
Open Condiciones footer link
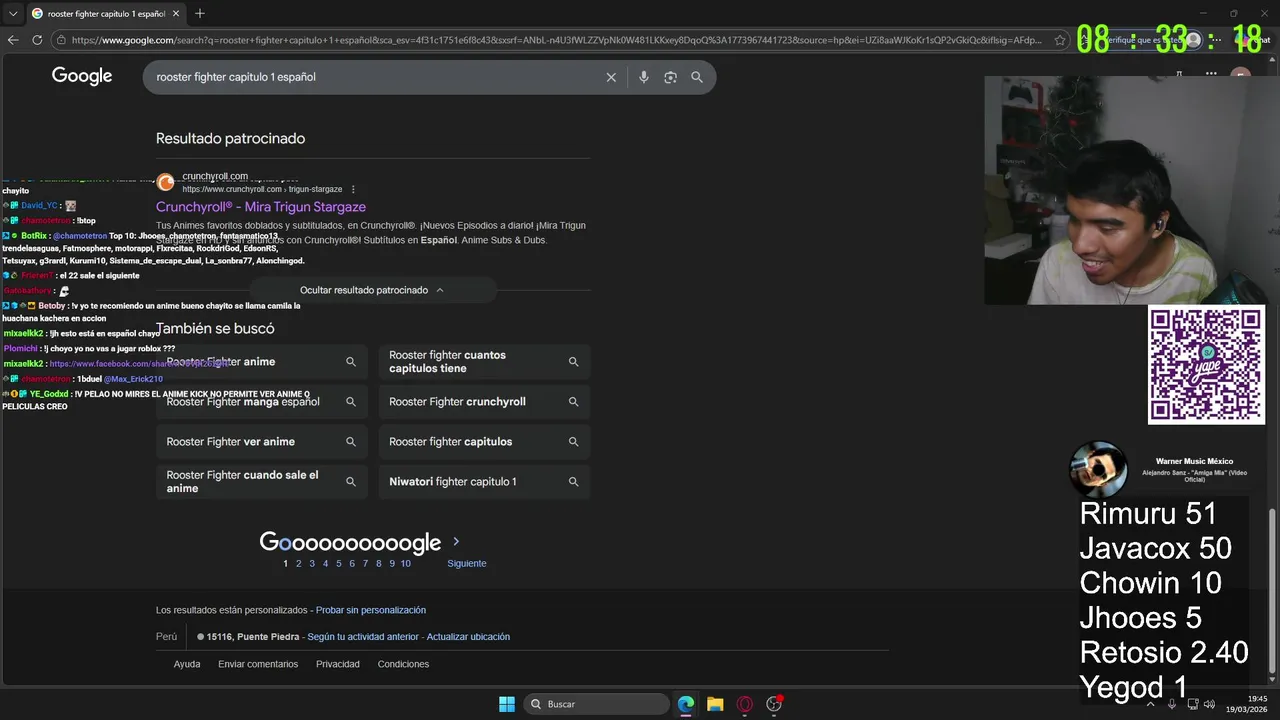pyautogui.click(x=403, y=664)
